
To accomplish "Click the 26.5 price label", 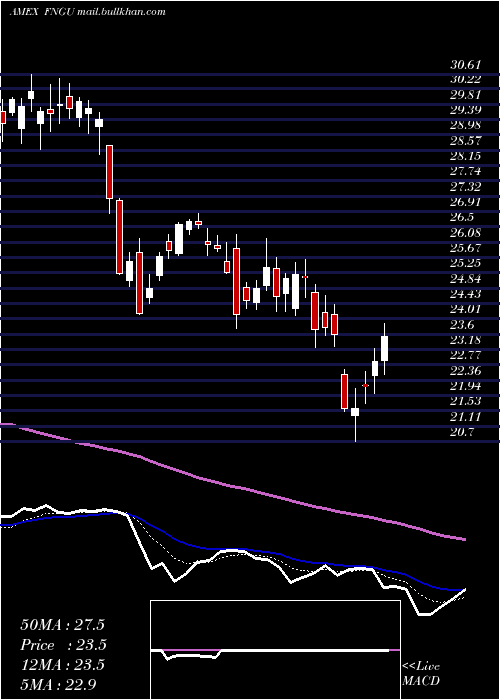I will 462,218.
